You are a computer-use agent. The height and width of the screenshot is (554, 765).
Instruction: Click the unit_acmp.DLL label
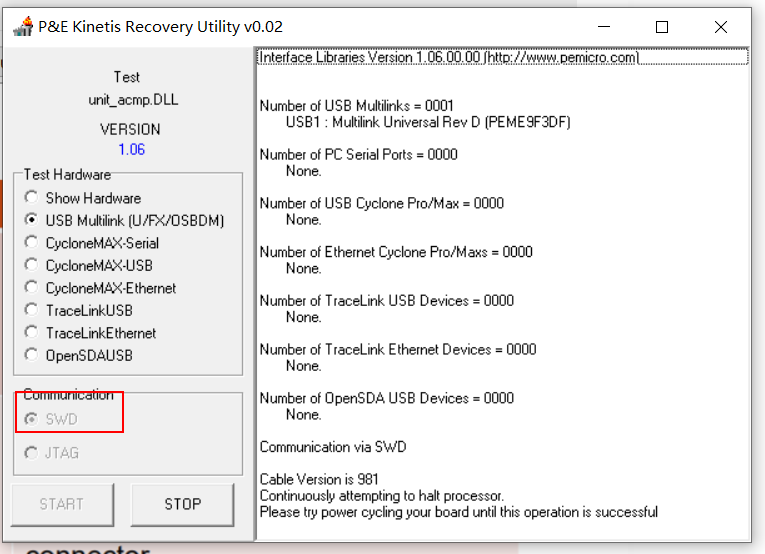coord(133,100)
